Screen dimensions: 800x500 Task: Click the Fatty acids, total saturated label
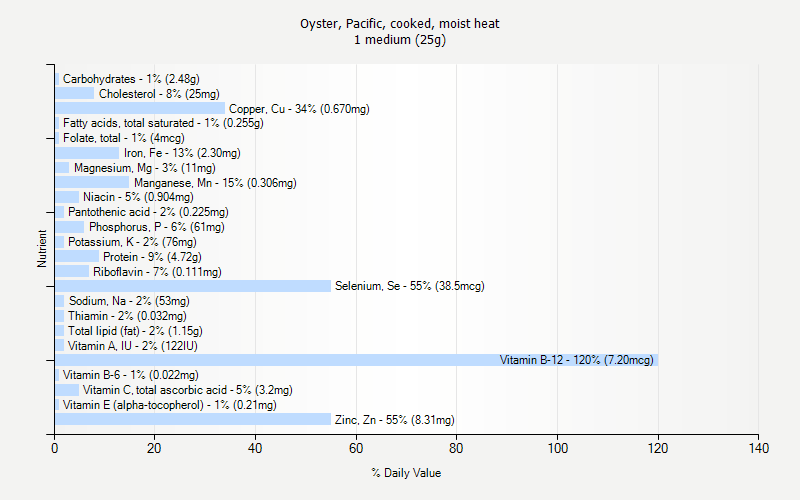click(x=163, y=123)
